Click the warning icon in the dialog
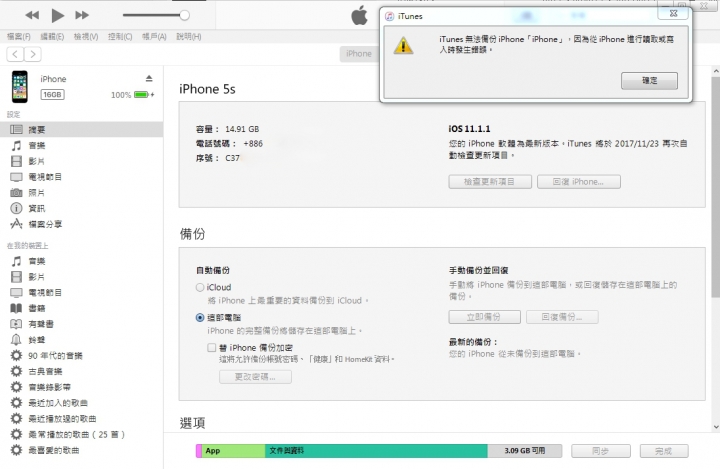 [x=403, y=45]
